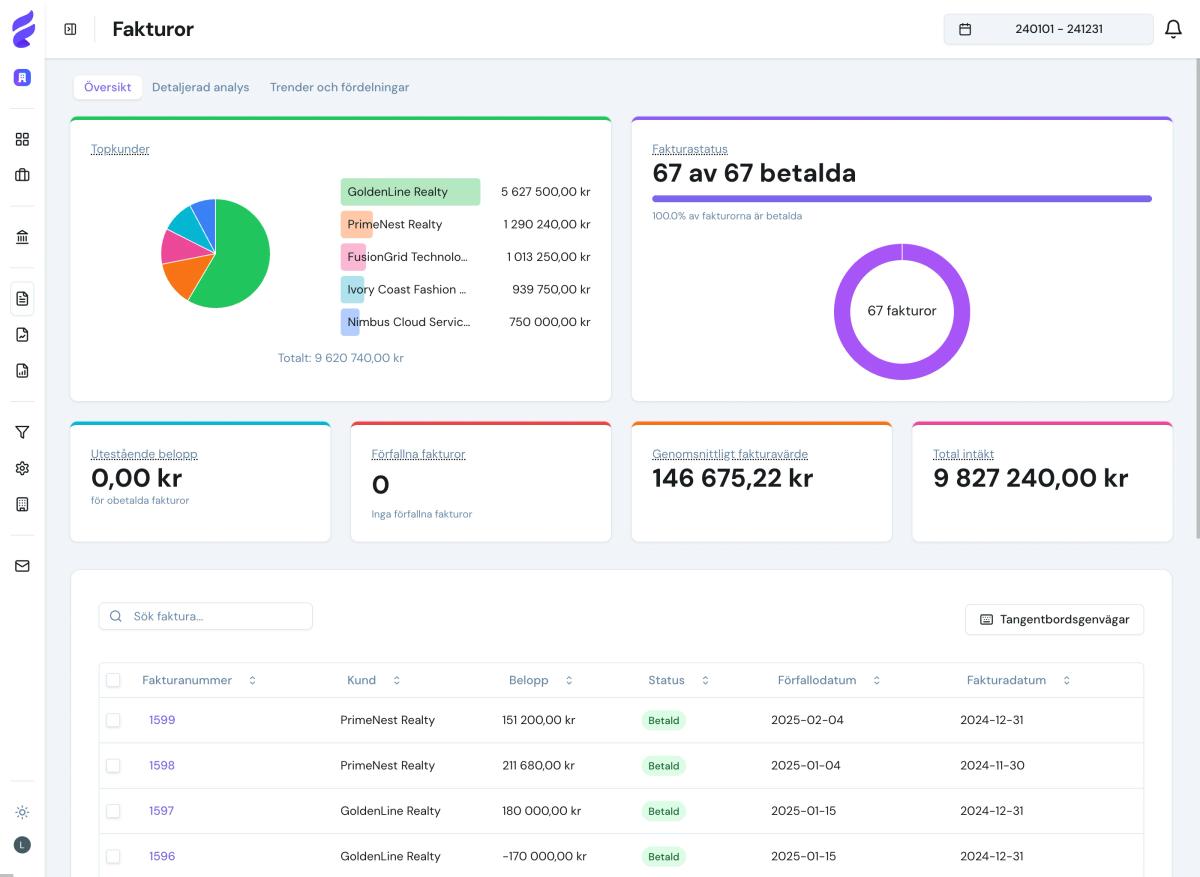Open invoice number 1598 link
The height and width of the screenshot is (877, 1200).
[x=162, y=765]
